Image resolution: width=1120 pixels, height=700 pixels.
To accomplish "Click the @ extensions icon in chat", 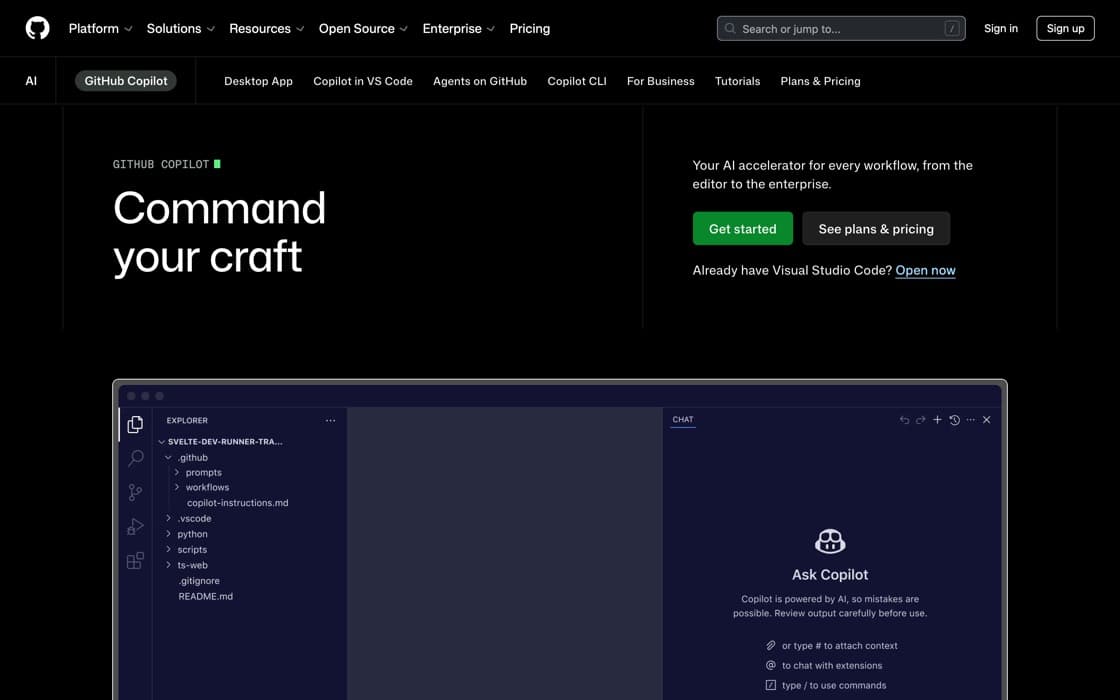I will pyautogui.click(x=771, y=665).
